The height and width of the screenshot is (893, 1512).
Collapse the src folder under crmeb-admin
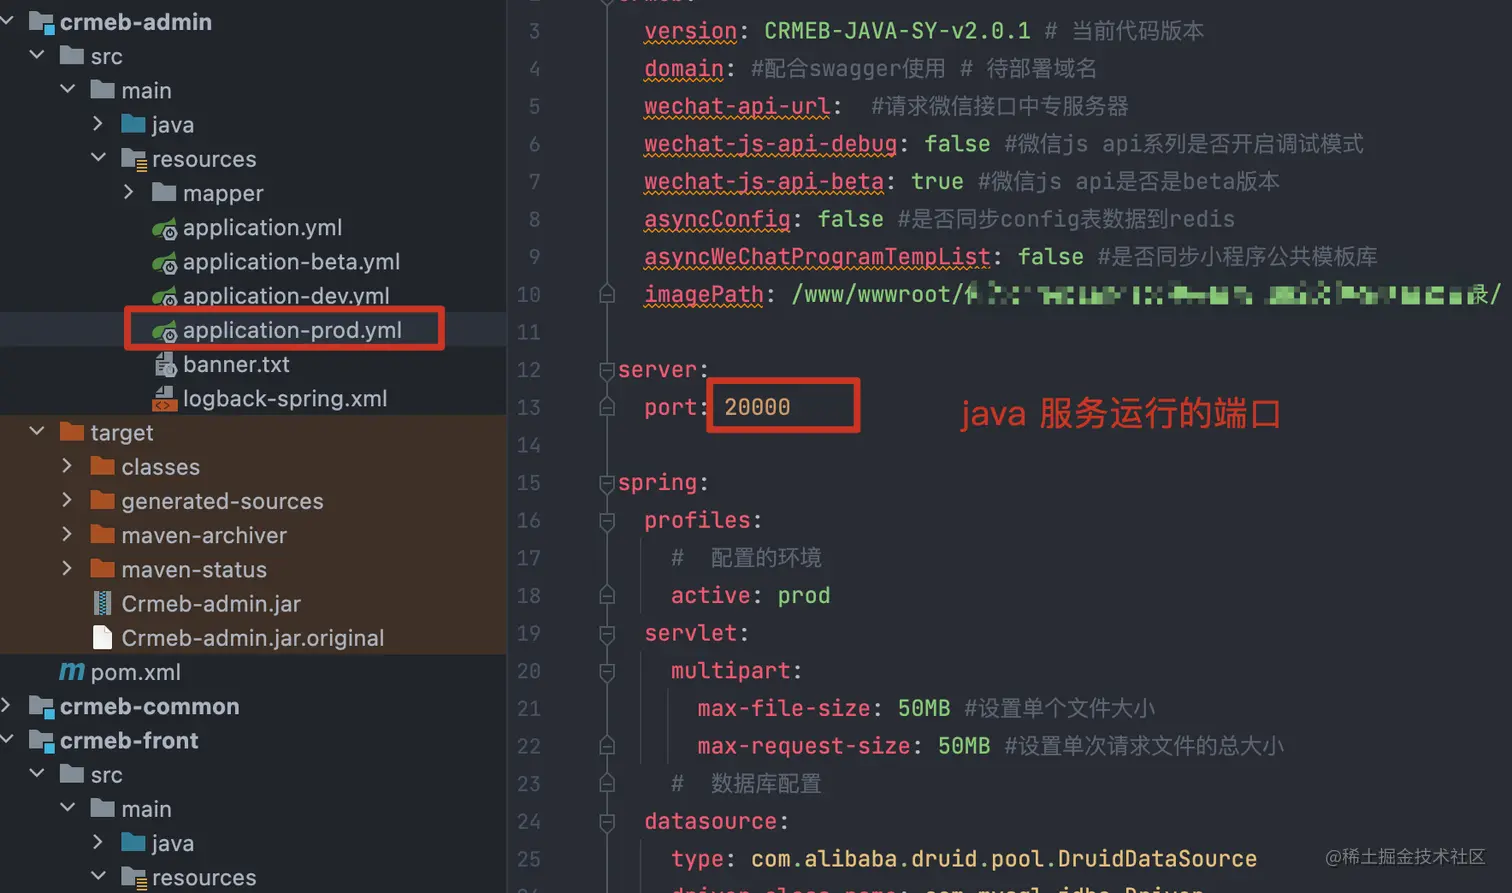(38, 55)
